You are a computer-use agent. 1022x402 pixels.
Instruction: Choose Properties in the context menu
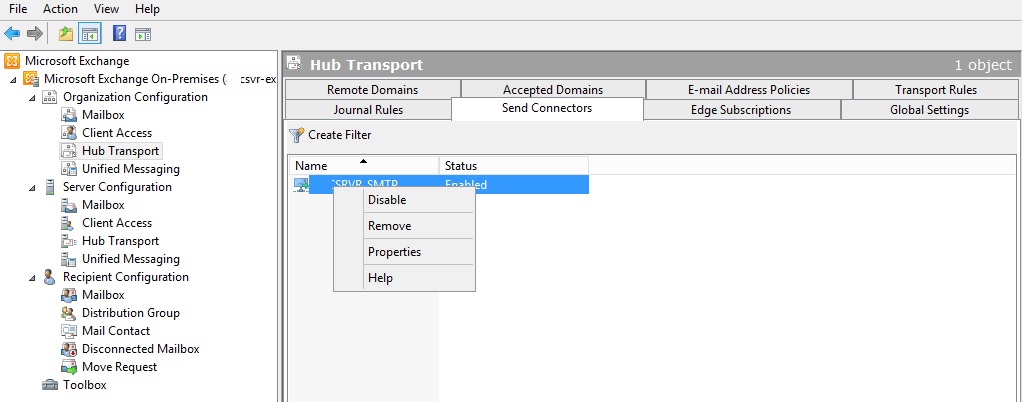[x=404, y=252]
